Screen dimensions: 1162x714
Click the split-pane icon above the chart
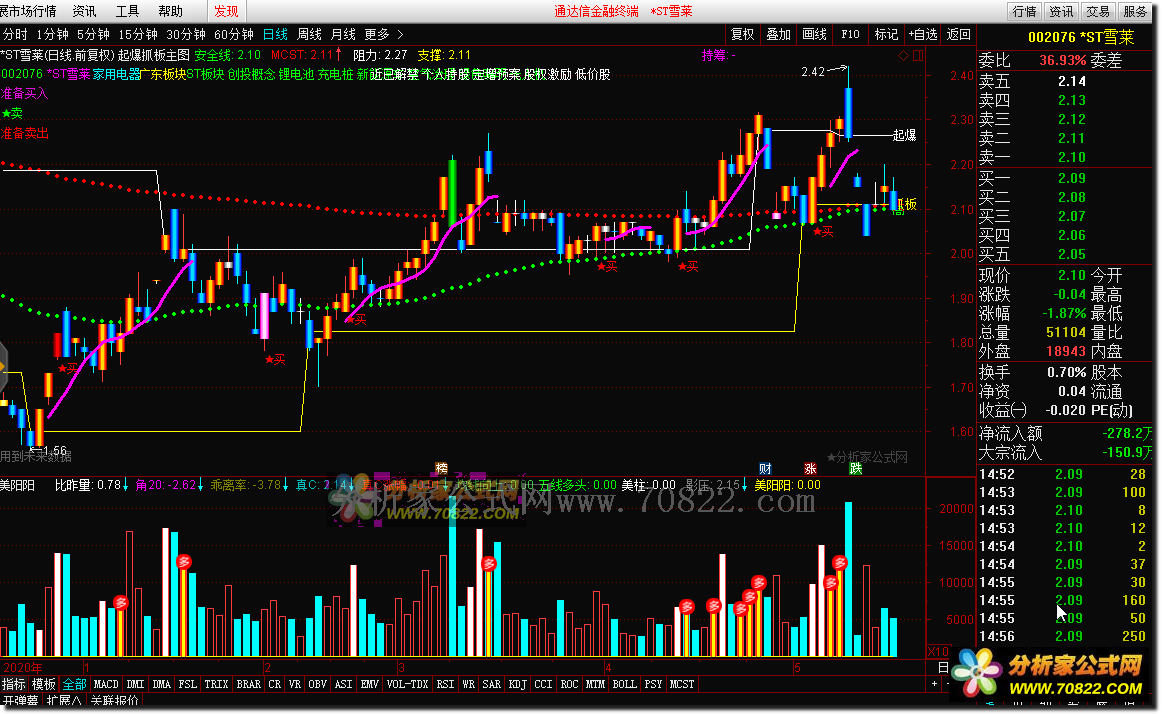[918, 56]
